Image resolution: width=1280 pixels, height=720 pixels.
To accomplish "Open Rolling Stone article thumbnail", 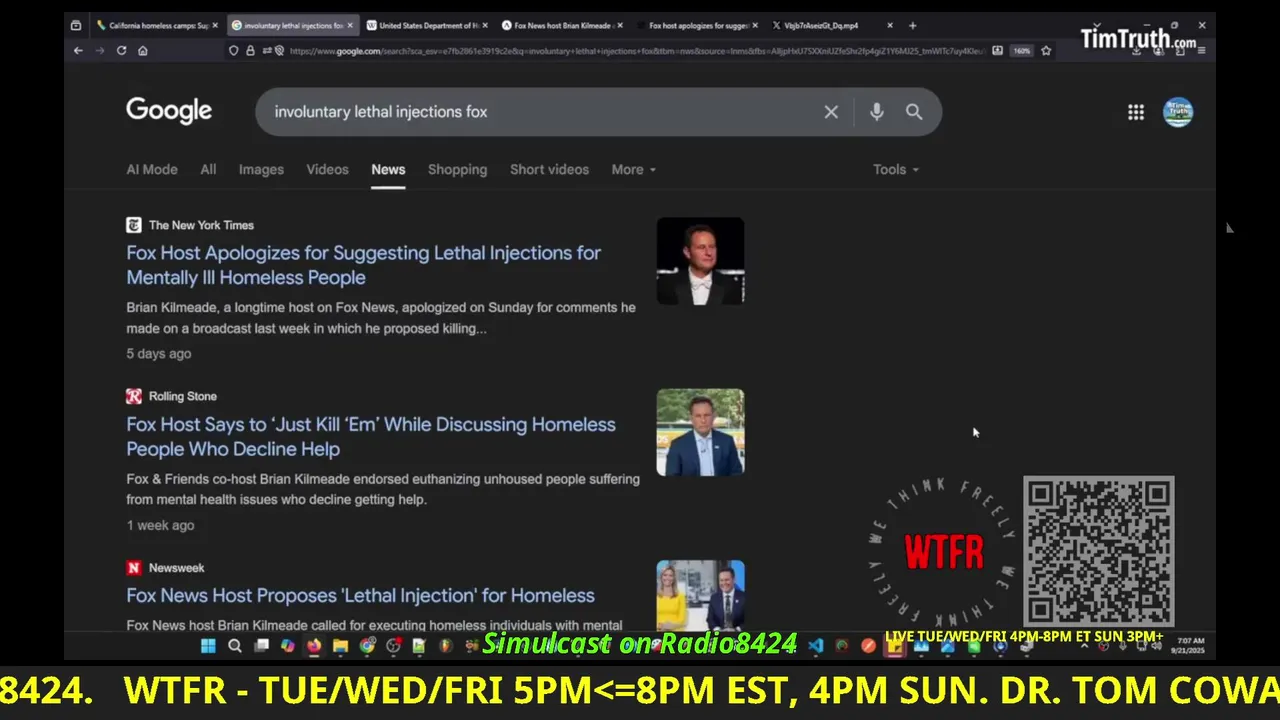I will point(700,432).
